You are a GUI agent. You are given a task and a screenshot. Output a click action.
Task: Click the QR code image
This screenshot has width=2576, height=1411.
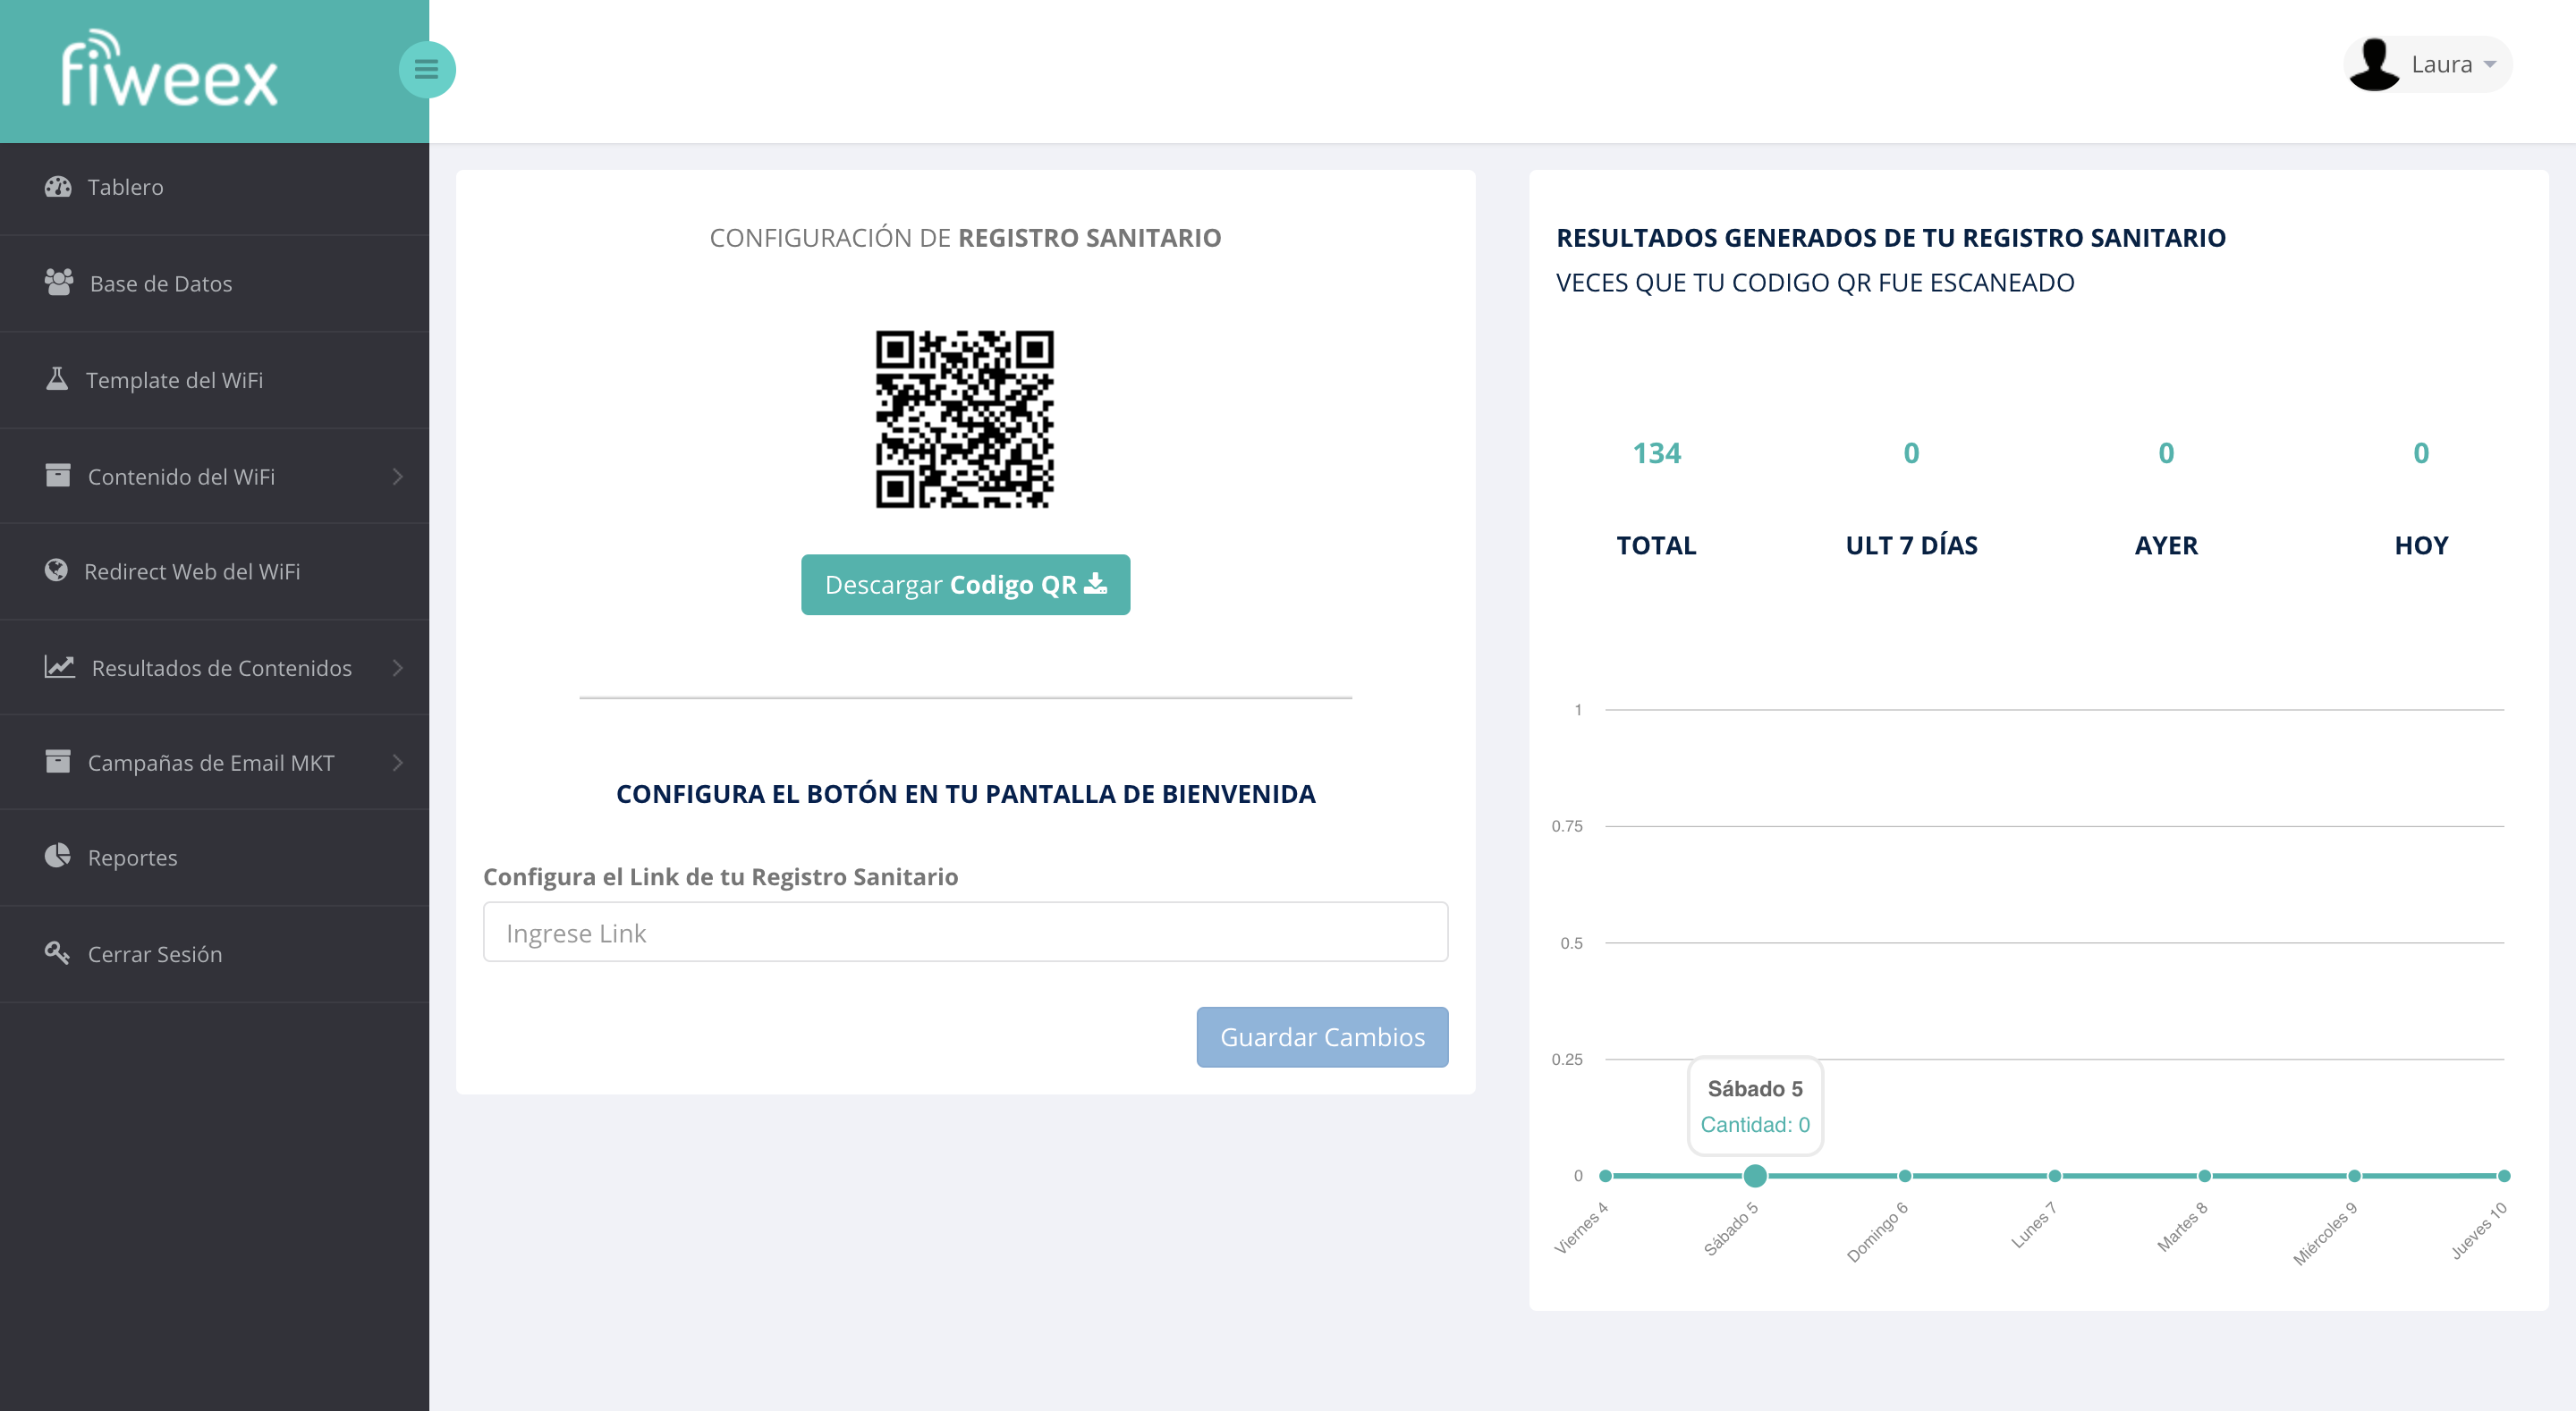965,419
